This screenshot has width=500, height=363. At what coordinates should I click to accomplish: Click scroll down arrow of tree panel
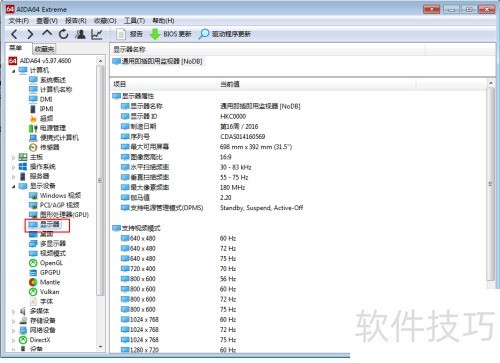click(x=100, y=347)
